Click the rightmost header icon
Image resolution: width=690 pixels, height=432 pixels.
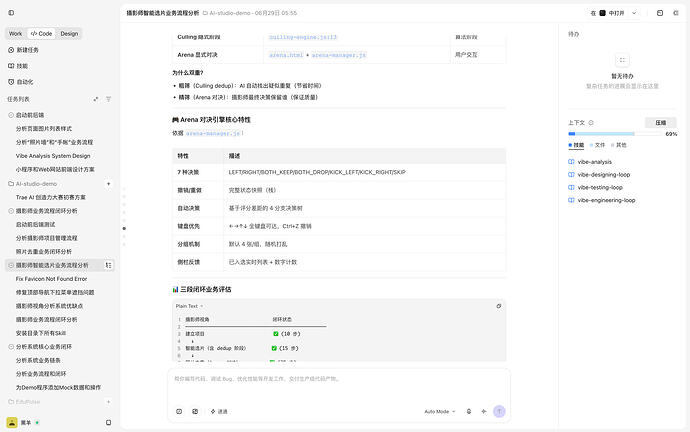tap(676, 13)
